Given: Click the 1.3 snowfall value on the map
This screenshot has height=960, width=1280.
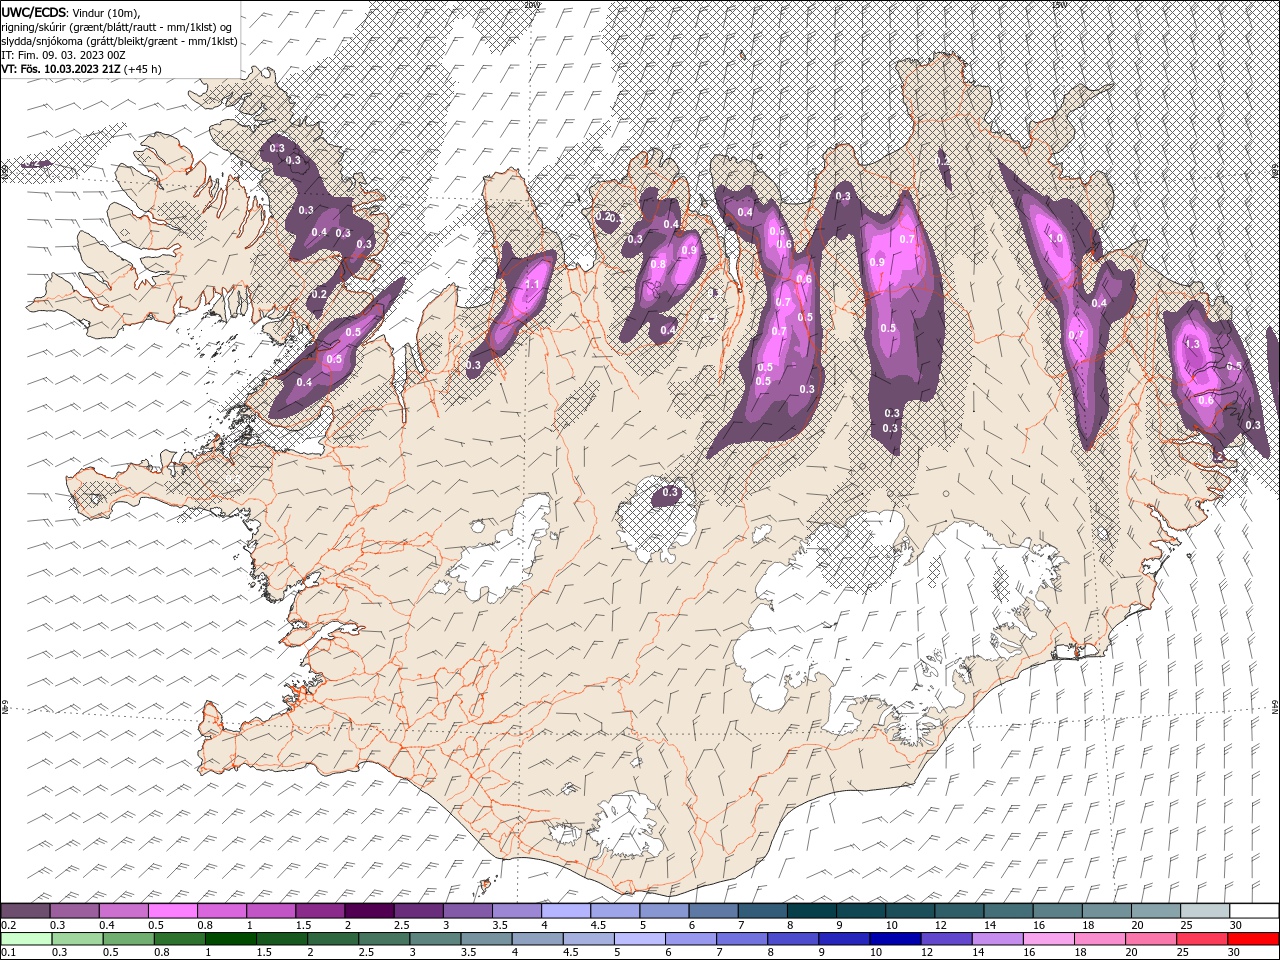Looking at the screenshot, I should (x=1192, y=344).
